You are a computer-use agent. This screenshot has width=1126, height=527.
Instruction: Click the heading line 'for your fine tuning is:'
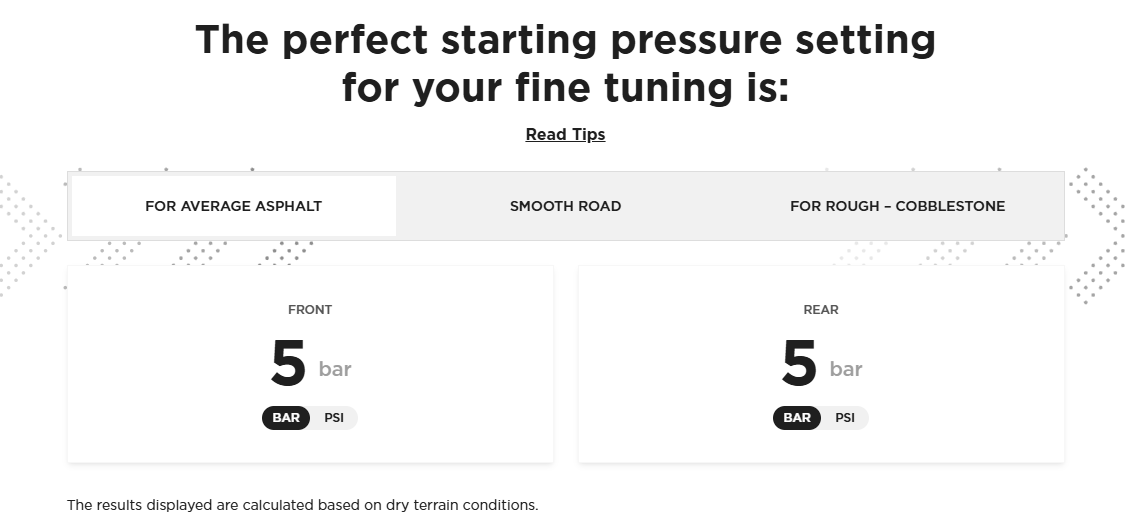coord(565,87)
